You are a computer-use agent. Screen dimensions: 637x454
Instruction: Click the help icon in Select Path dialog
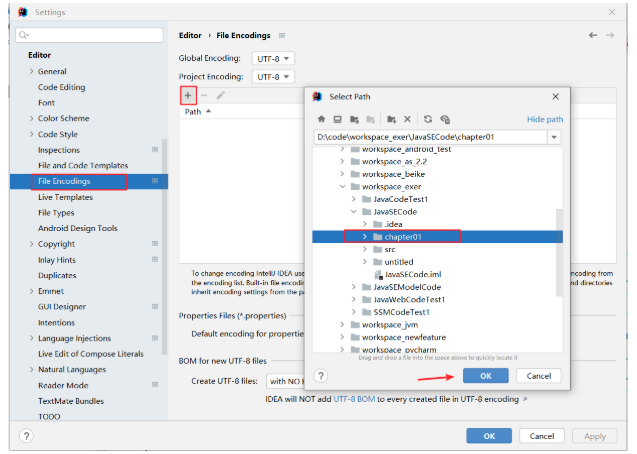click(x=321, y=376)
